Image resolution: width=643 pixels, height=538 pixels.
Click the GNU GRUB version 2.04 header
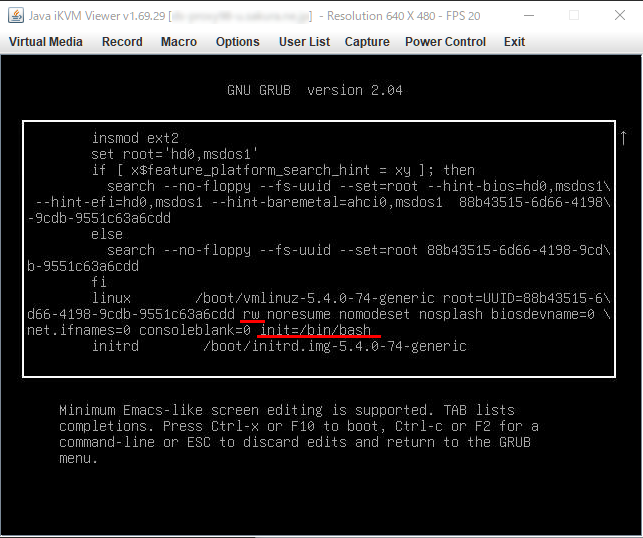click(x=315, y=90)
